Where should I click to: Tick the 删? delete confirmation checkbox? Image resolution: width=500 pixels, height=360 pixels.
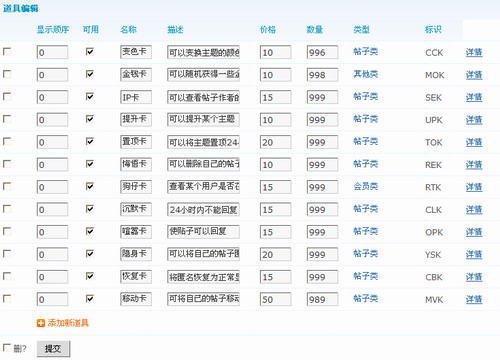(7, 348)
